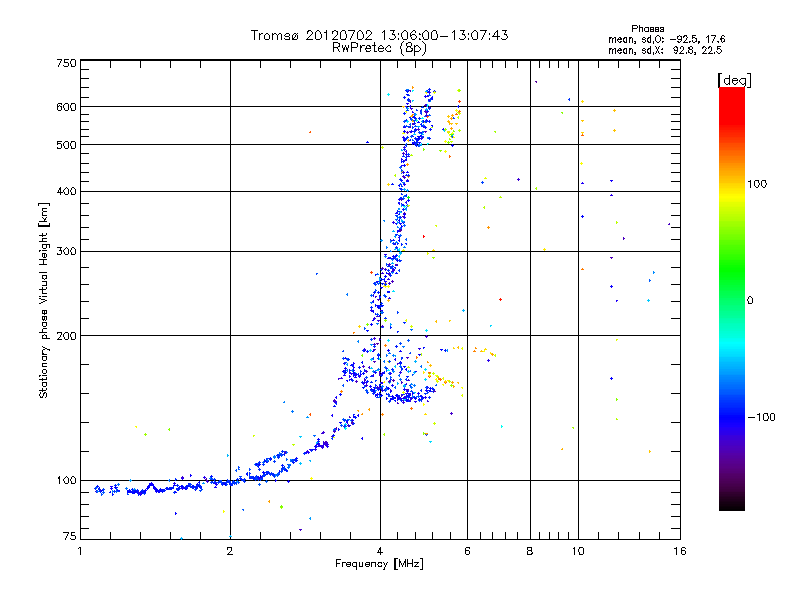Click the 'RwPretec (8p)' subtitle
Image resolution: width=800 pixels, height=600 pixels.
pos(379,48)
